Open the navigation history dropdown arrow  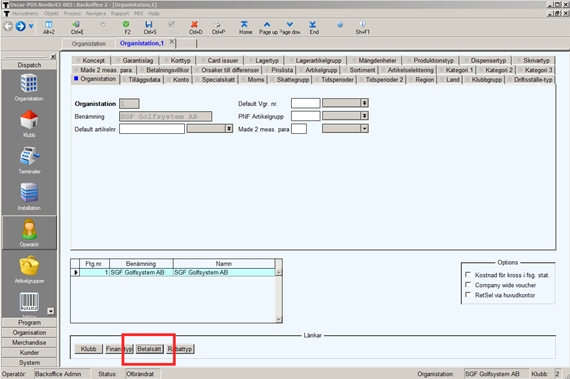(31, 26)
